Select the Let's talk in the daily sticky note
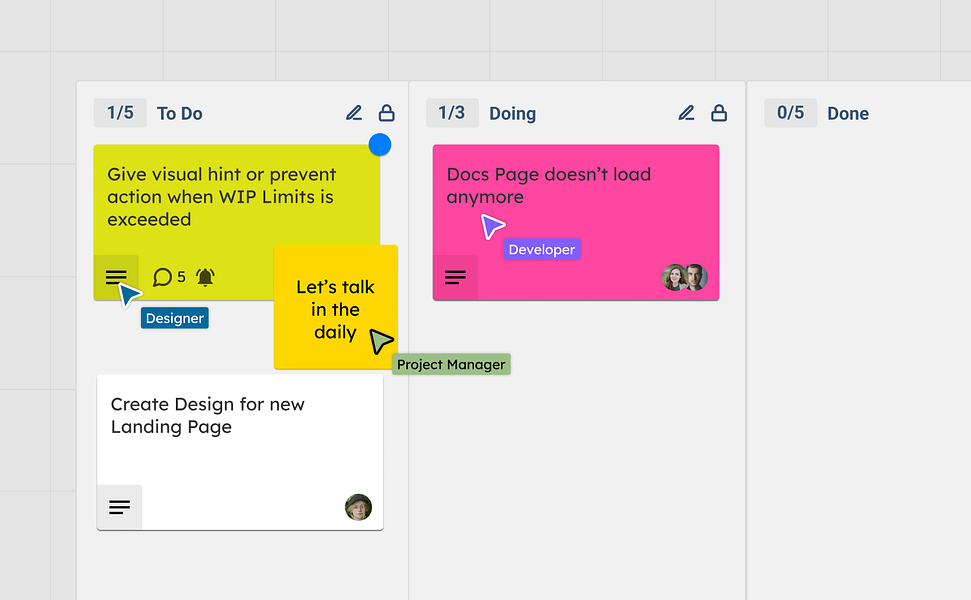This screenshot has height=600, width=971. pyautogui.click(x=336, y=307)
